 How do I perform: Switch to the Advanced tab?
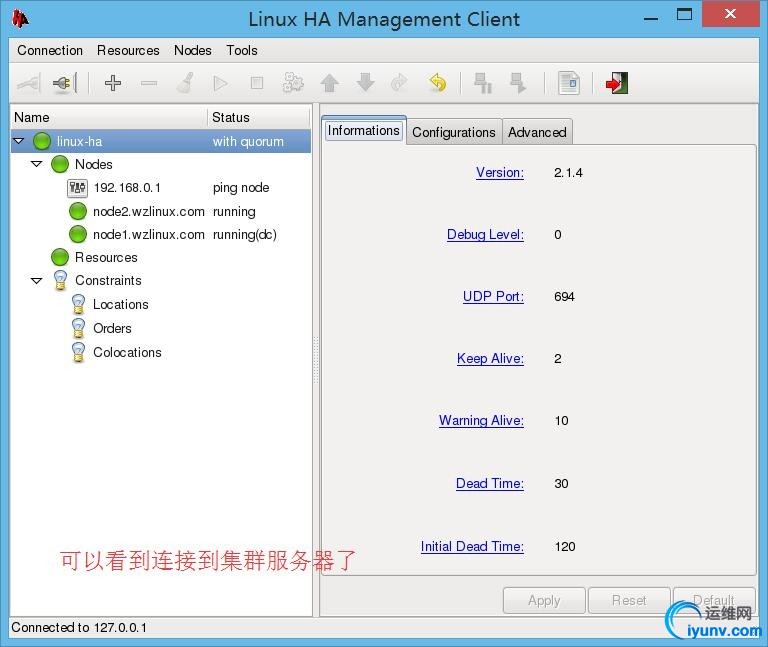[537, 132]
